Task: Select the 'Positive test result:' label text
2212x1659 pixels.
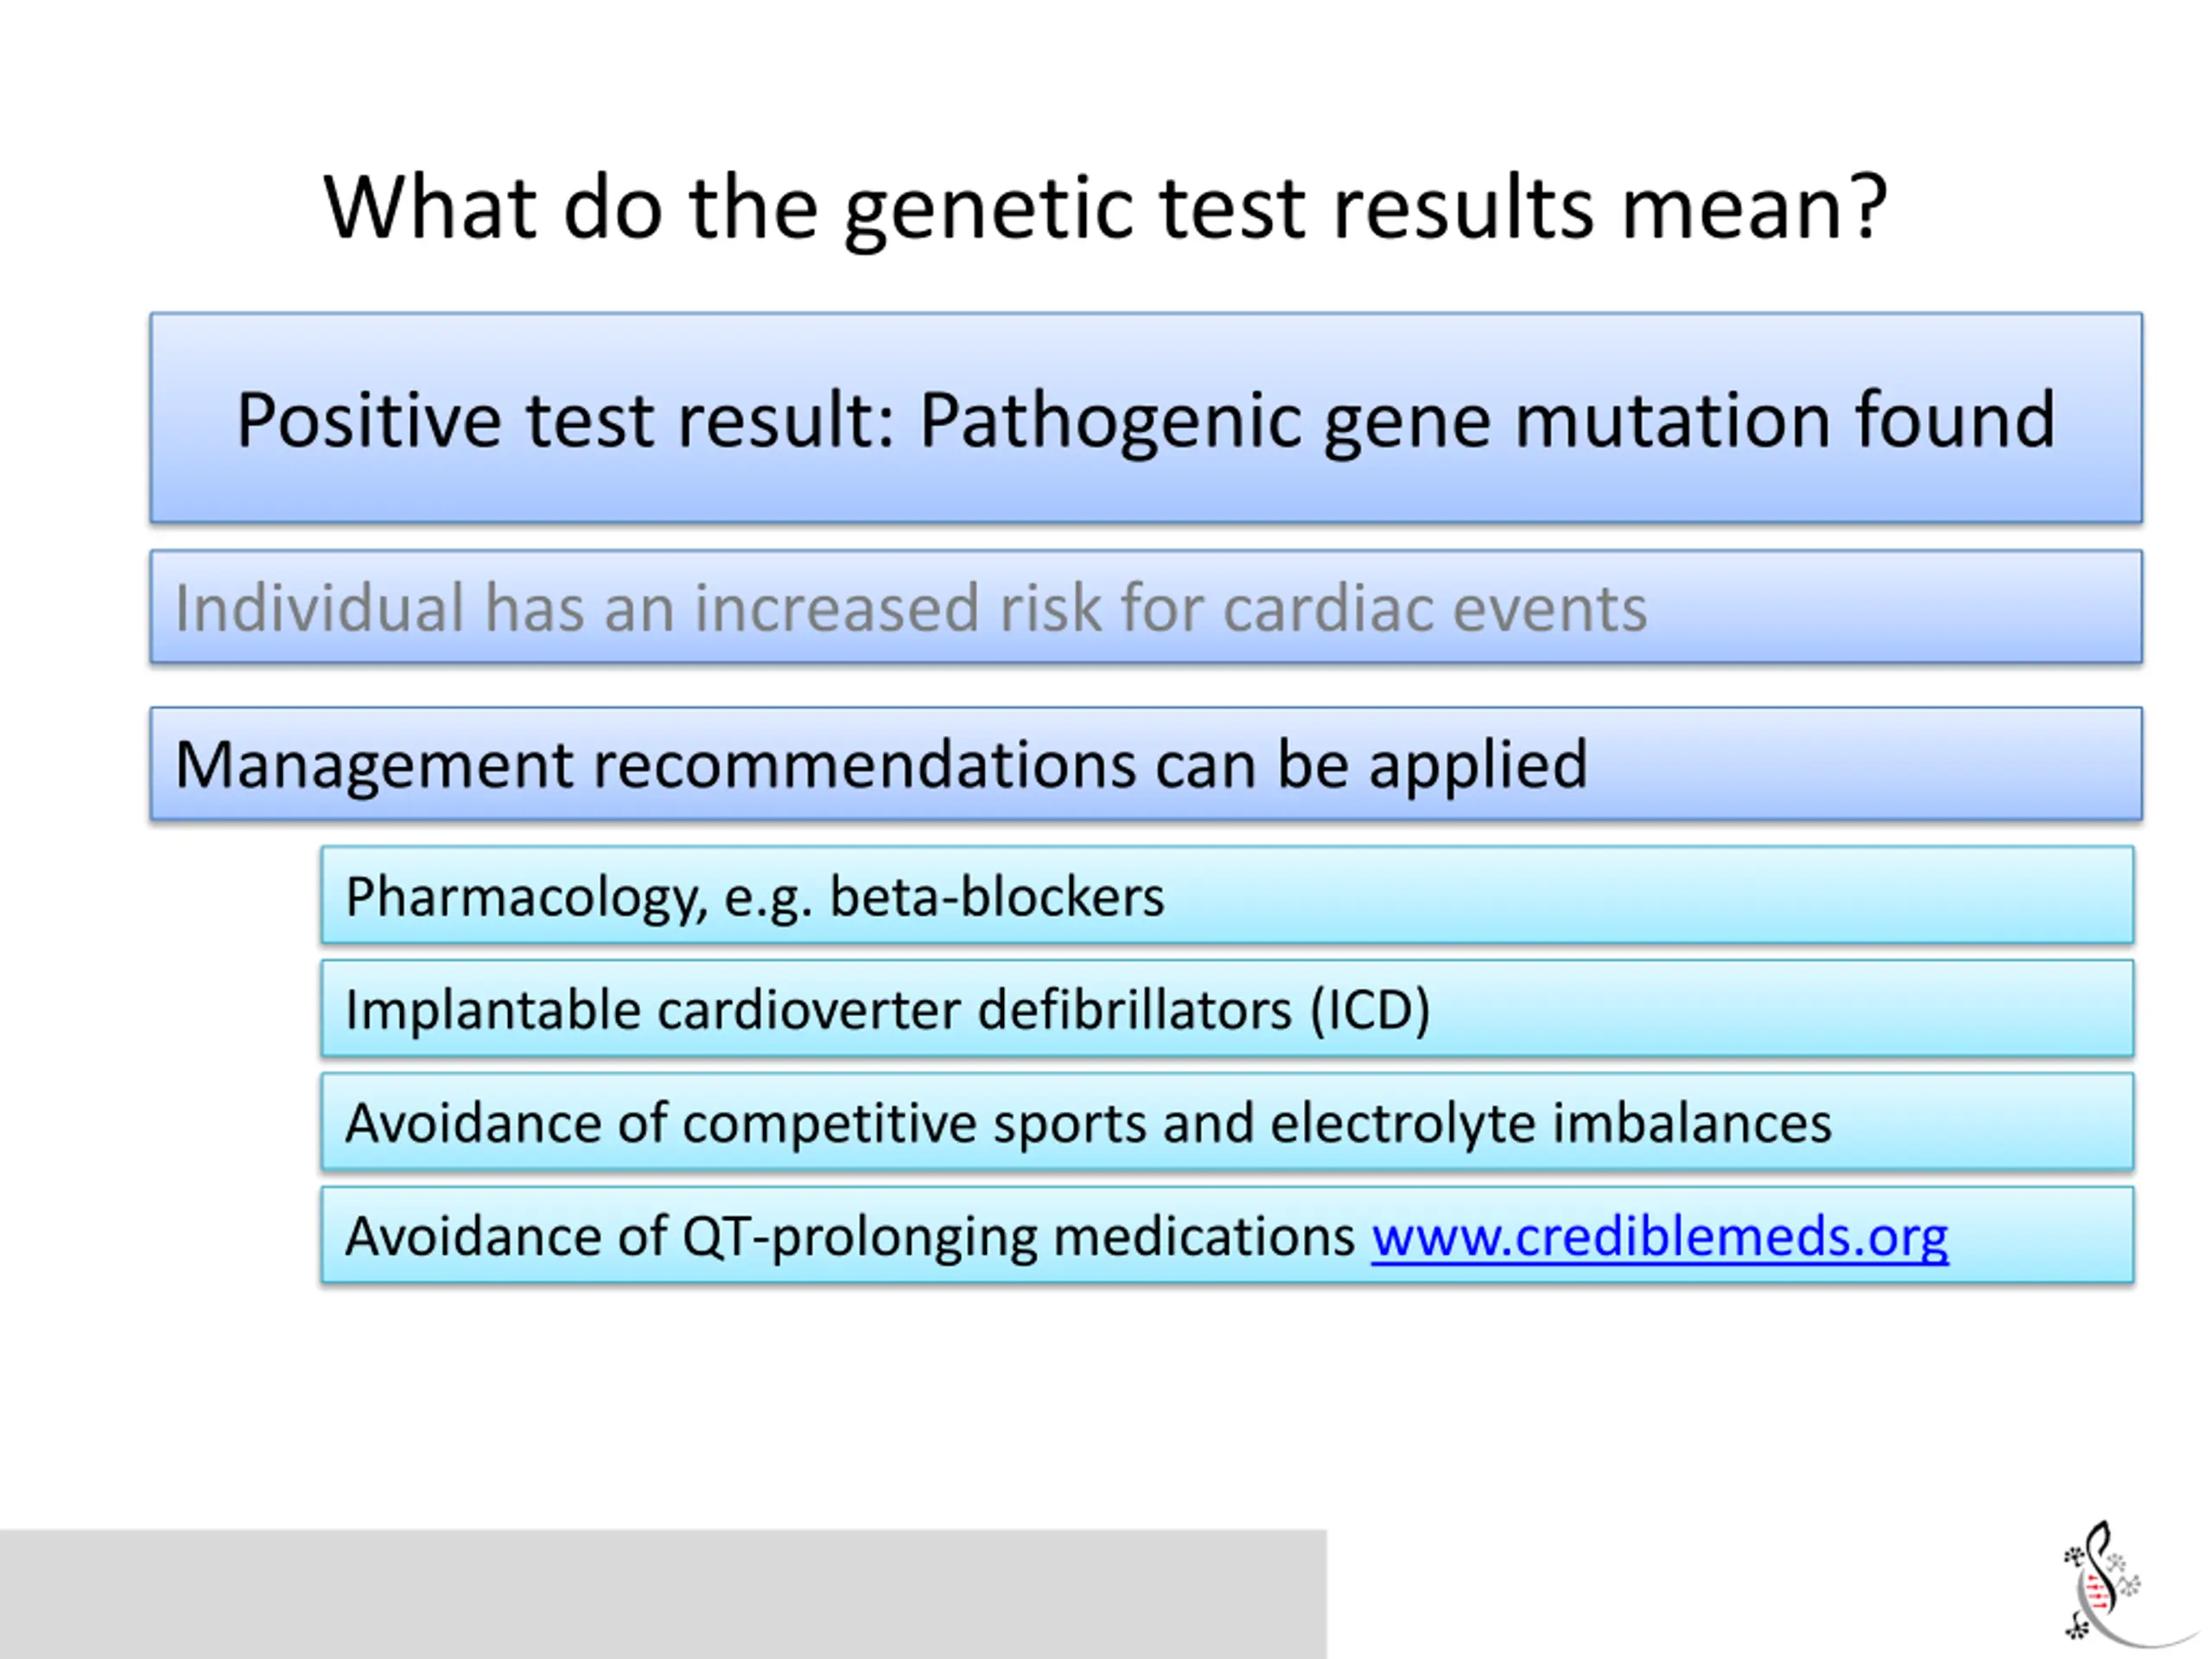Action: pos(565,420)
